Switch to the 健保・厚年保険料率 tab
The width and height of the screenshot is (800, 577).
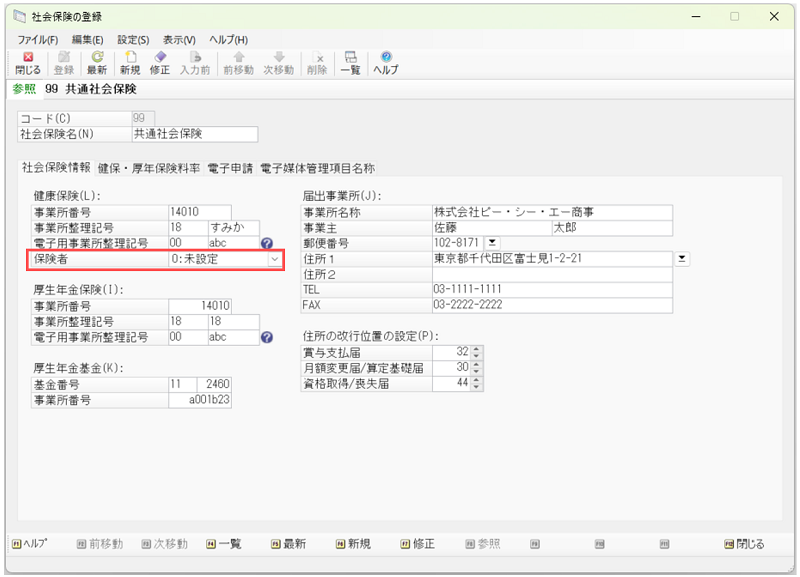[x=148, y=168]
